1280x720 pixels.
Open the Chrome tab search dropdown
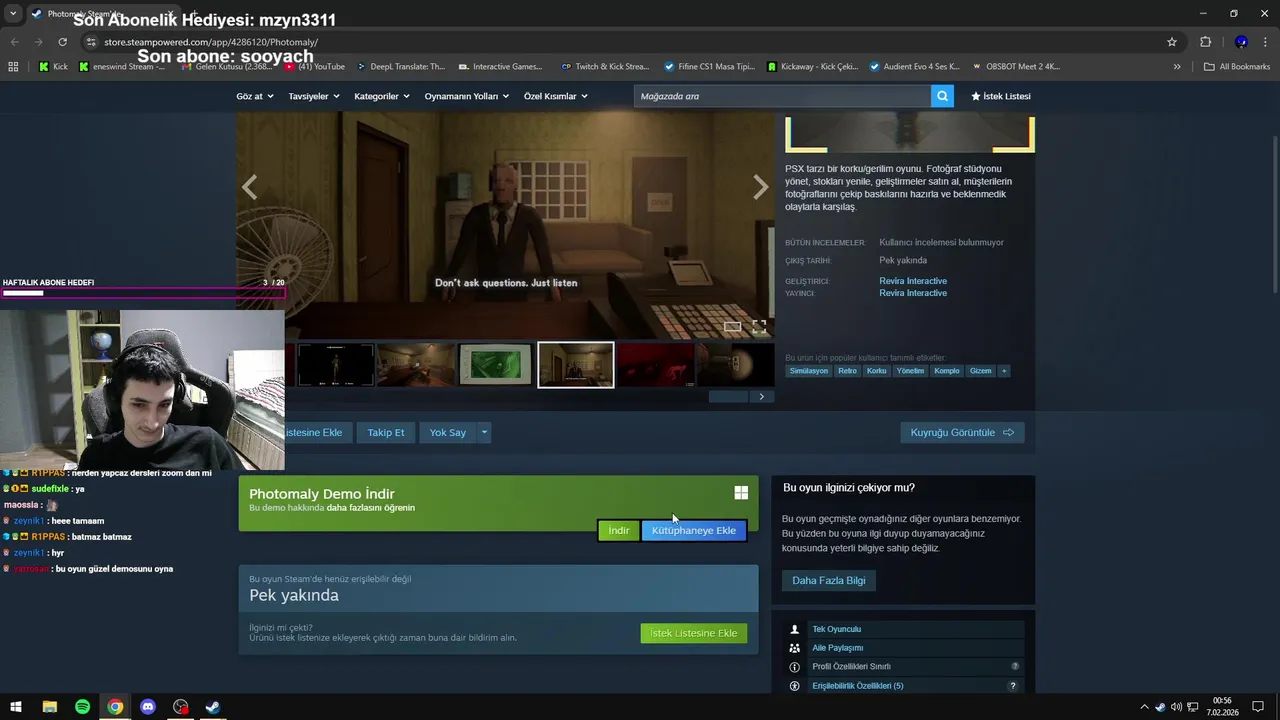(13, 13)
